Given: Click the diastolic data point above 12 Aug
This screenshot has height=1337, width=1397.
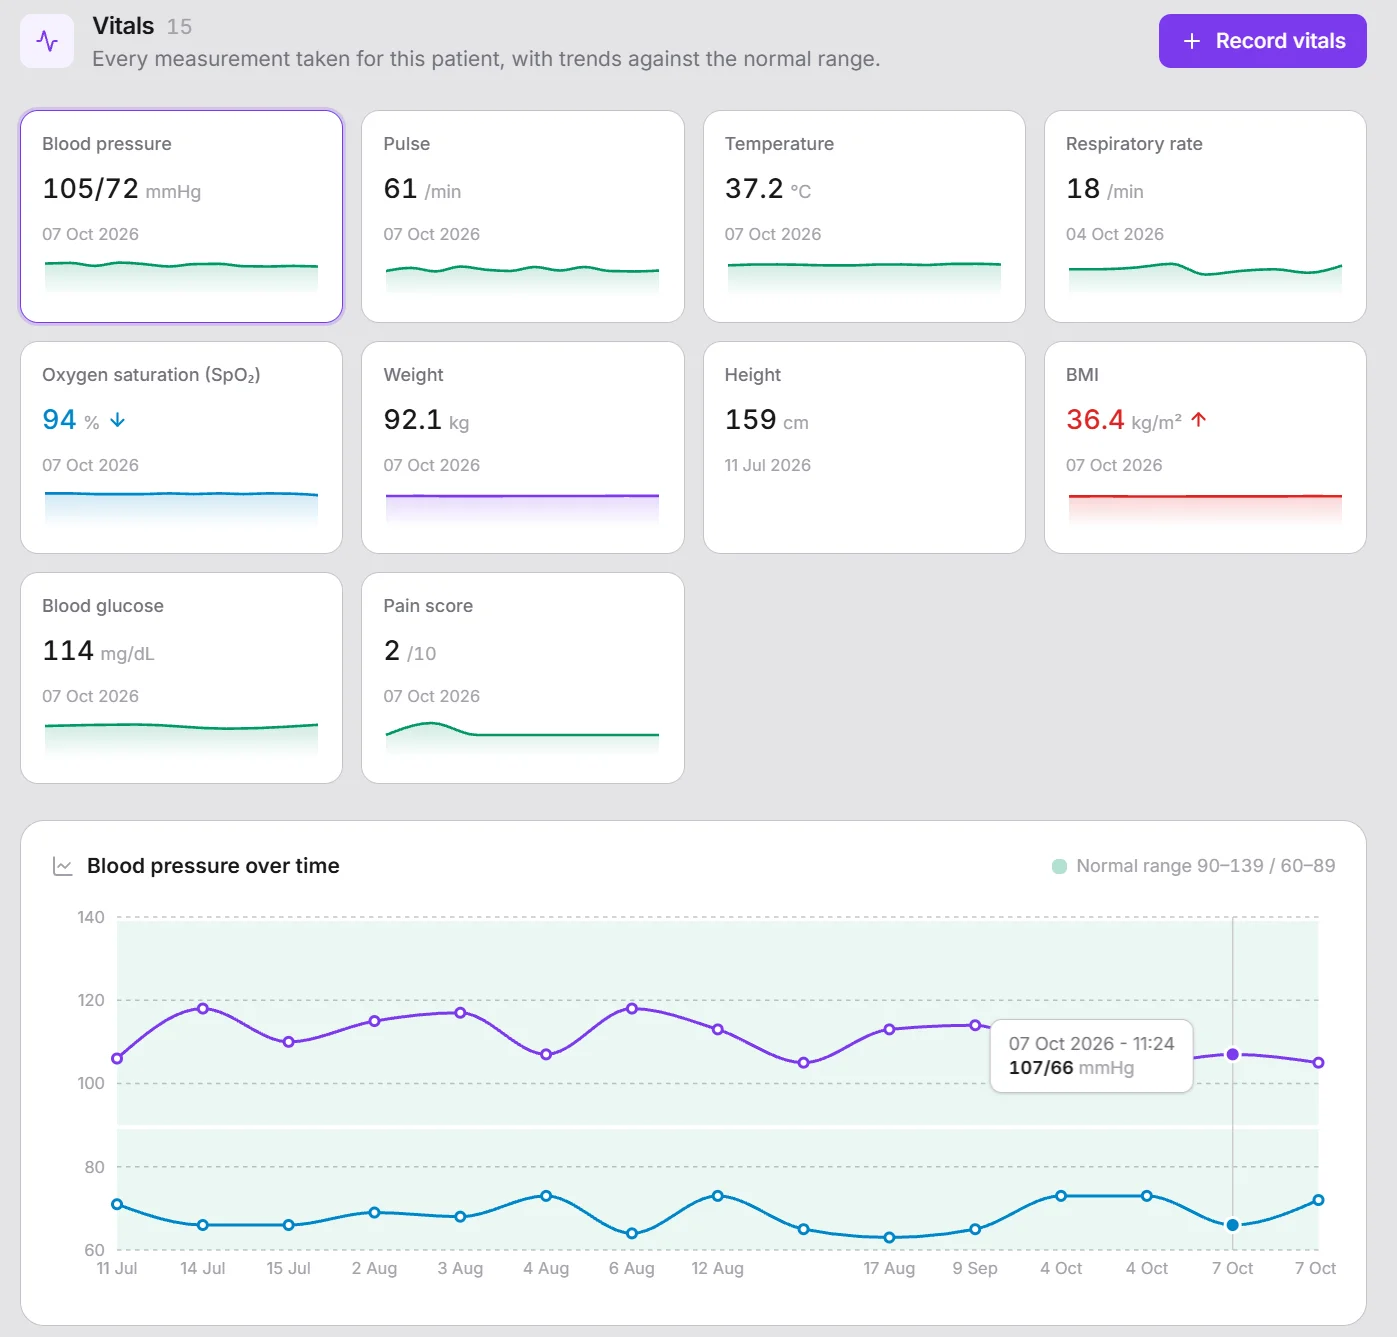Looking at the screenshot, I should [x=718, y=1196].
